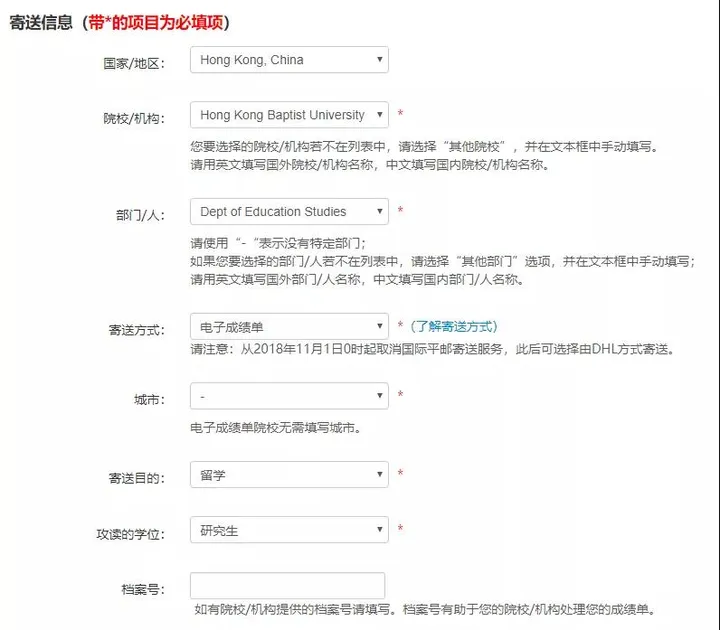The width and height of the screenshot is (720, 630).
Task: Click the arrow on the 电子成绩单 dropdown
Action: pos(380,327)
